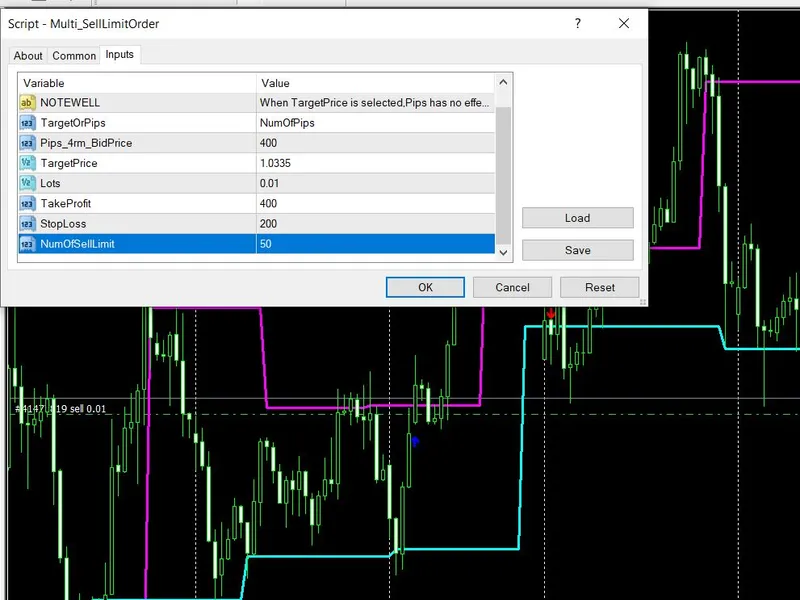Select the Inputs tab
The image size is (800, 600).
pyautogui.click(x=119, y=55)
